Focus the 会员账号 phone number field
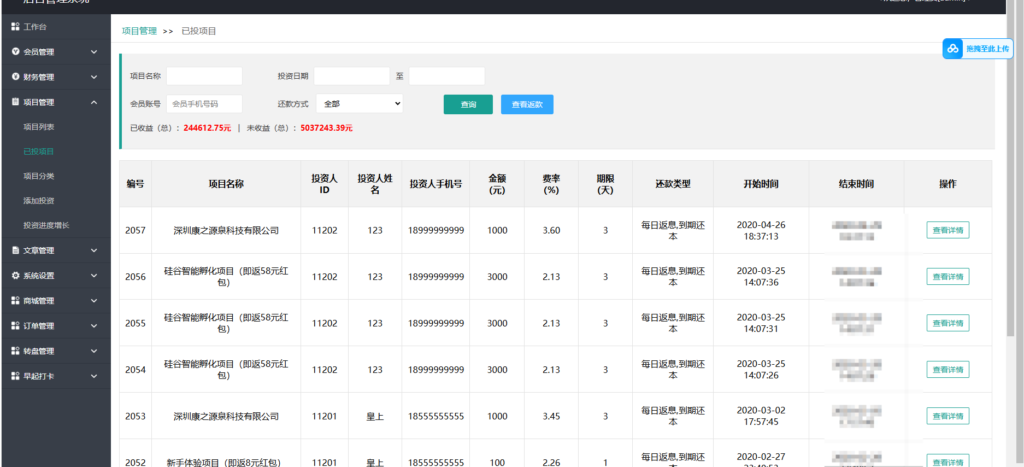Viewport: 1024px width, 467px height. click(204, 104)
